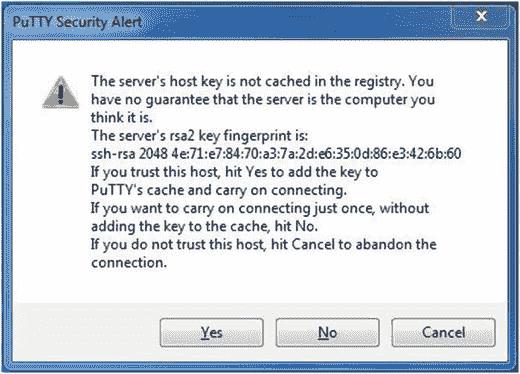Click the PuTTY Security Alert title text

[x=77, y=22]
